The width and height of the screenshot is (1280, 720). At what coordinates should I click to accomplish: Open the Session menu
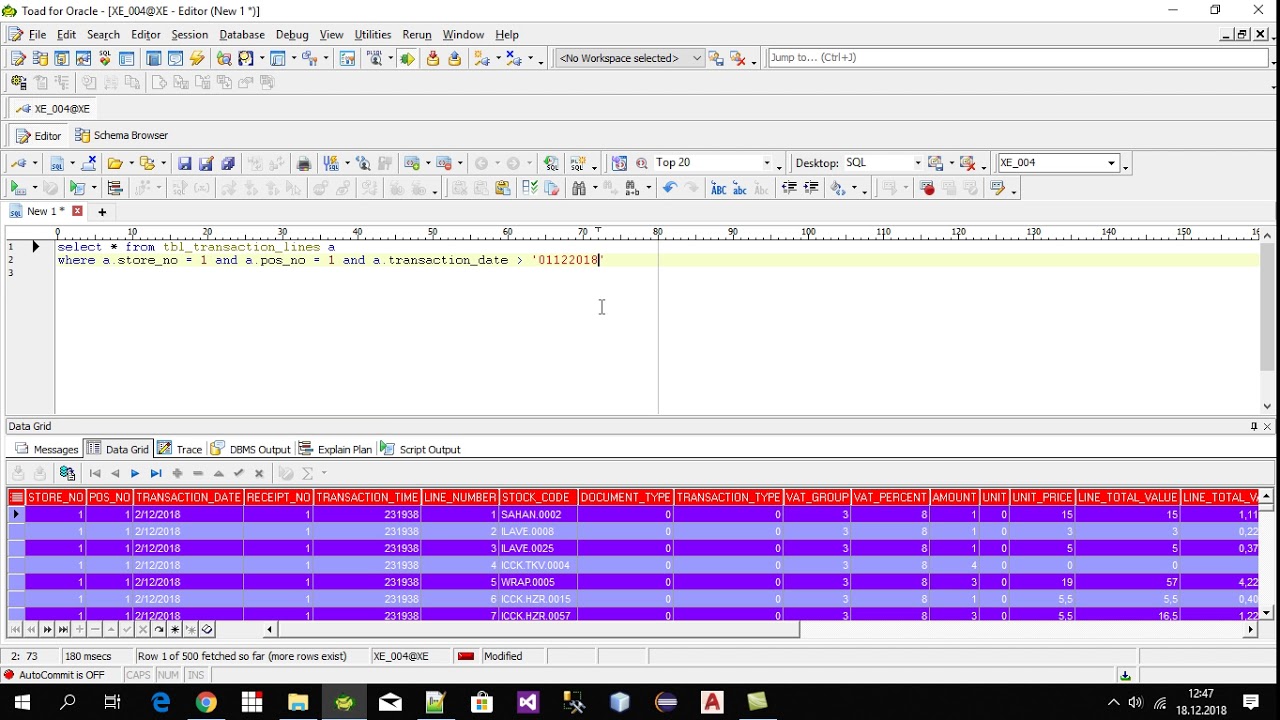(190, 35)
